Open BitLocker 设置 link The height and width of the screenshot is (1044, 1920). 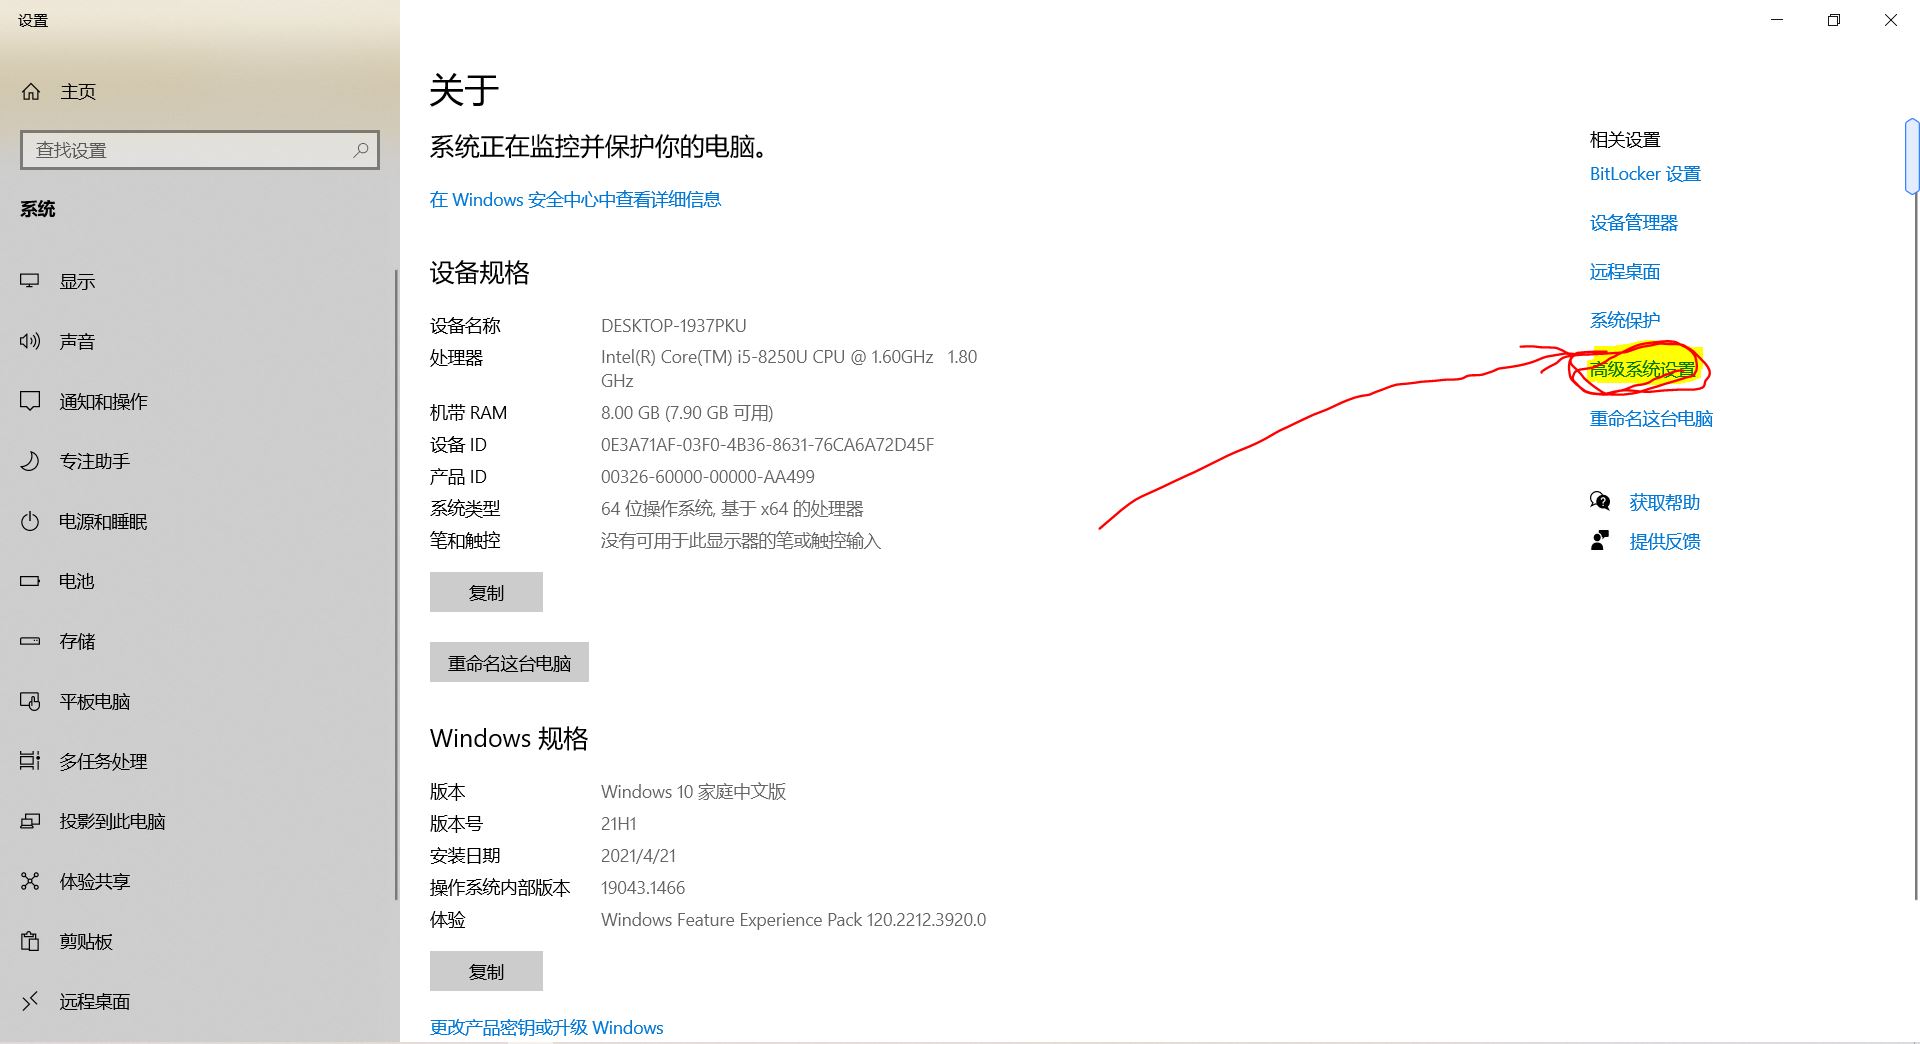point(1645,174)
